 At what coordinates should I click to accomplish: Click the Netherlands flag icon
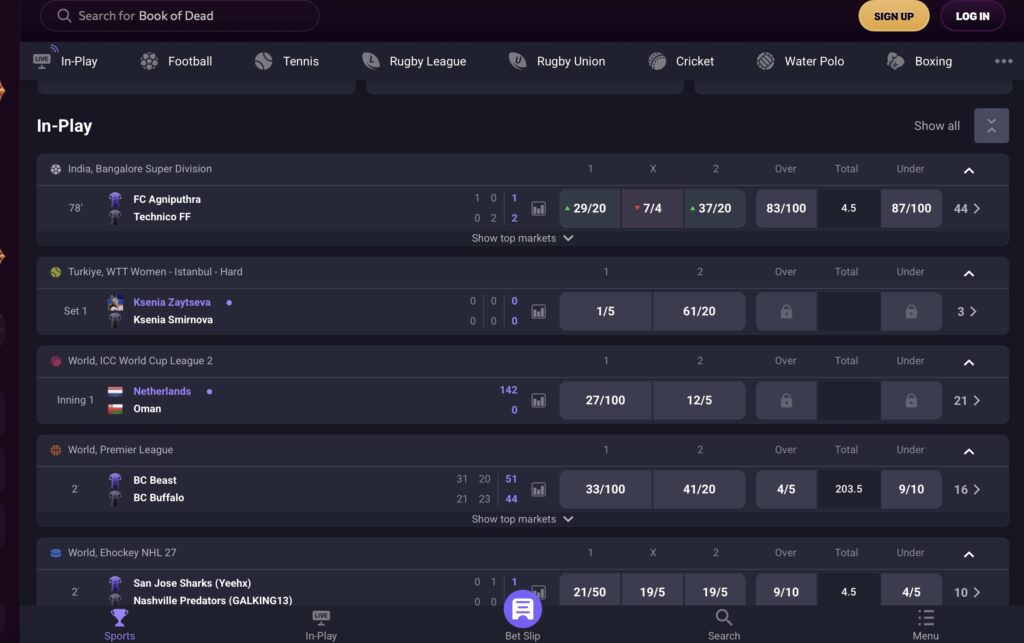click(x=115, y=391)
